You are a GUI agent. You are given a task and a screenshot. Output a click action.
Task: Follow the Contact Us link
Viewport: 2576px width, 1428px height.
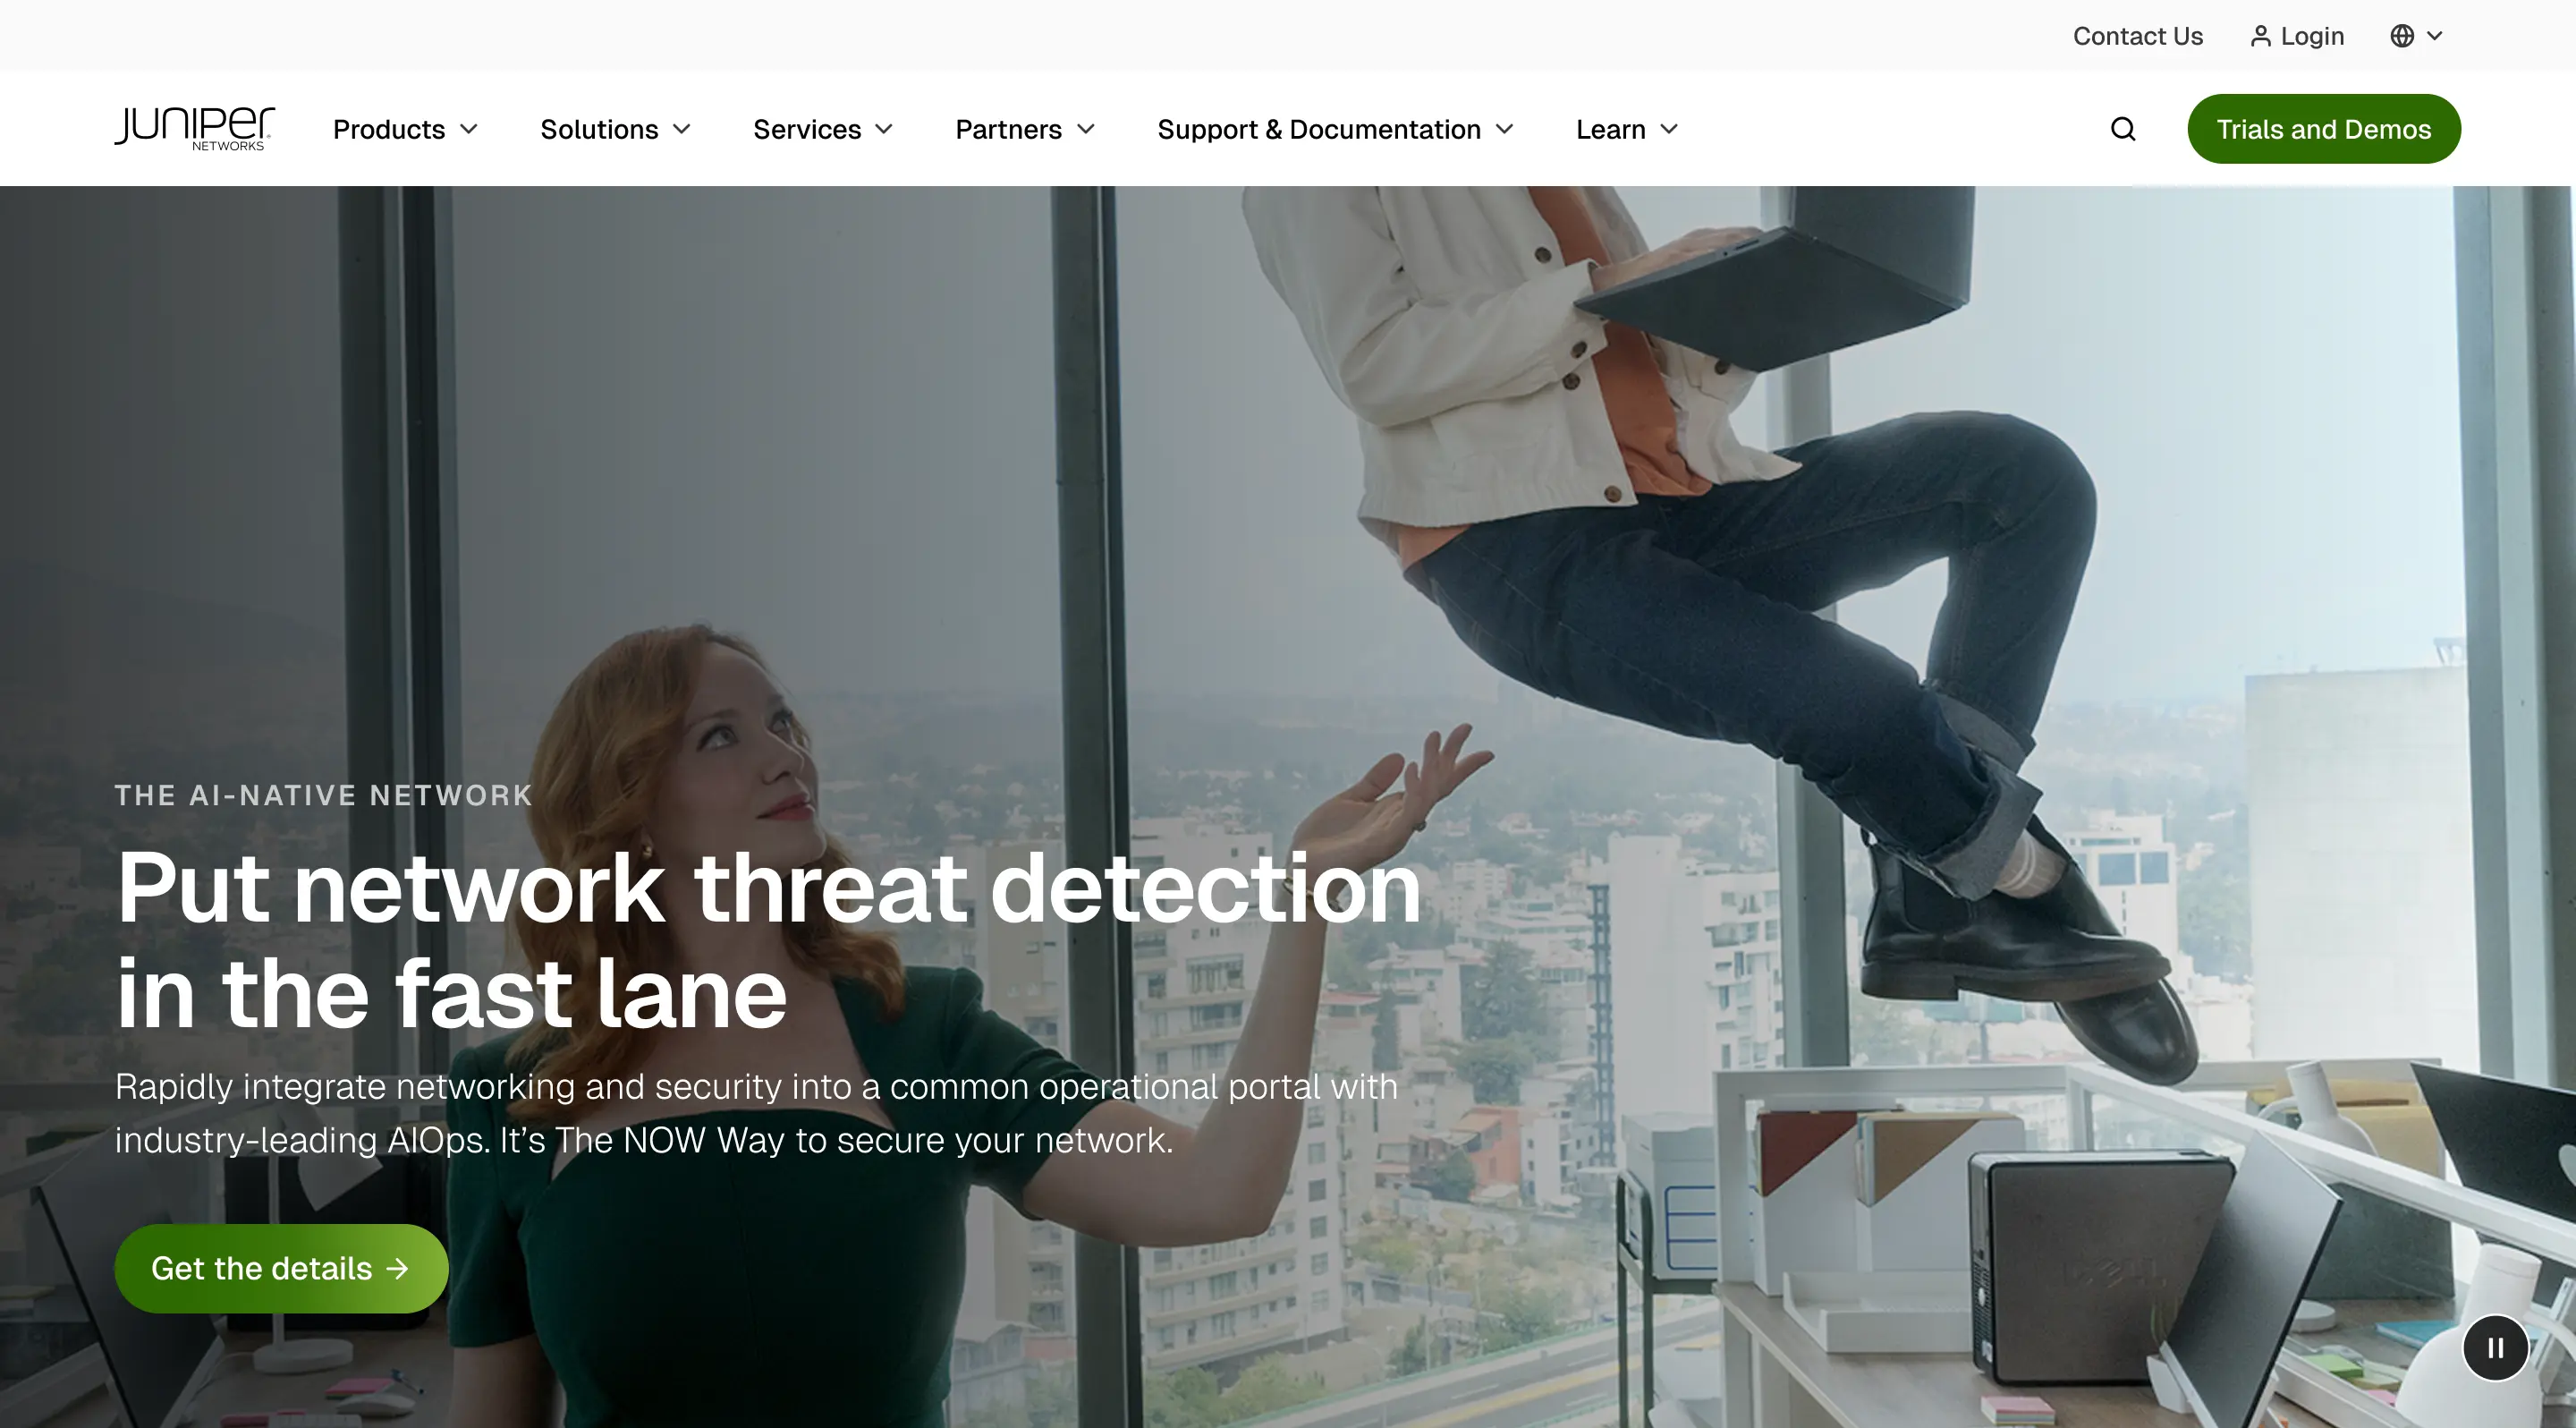click(x=2137, y=36)
